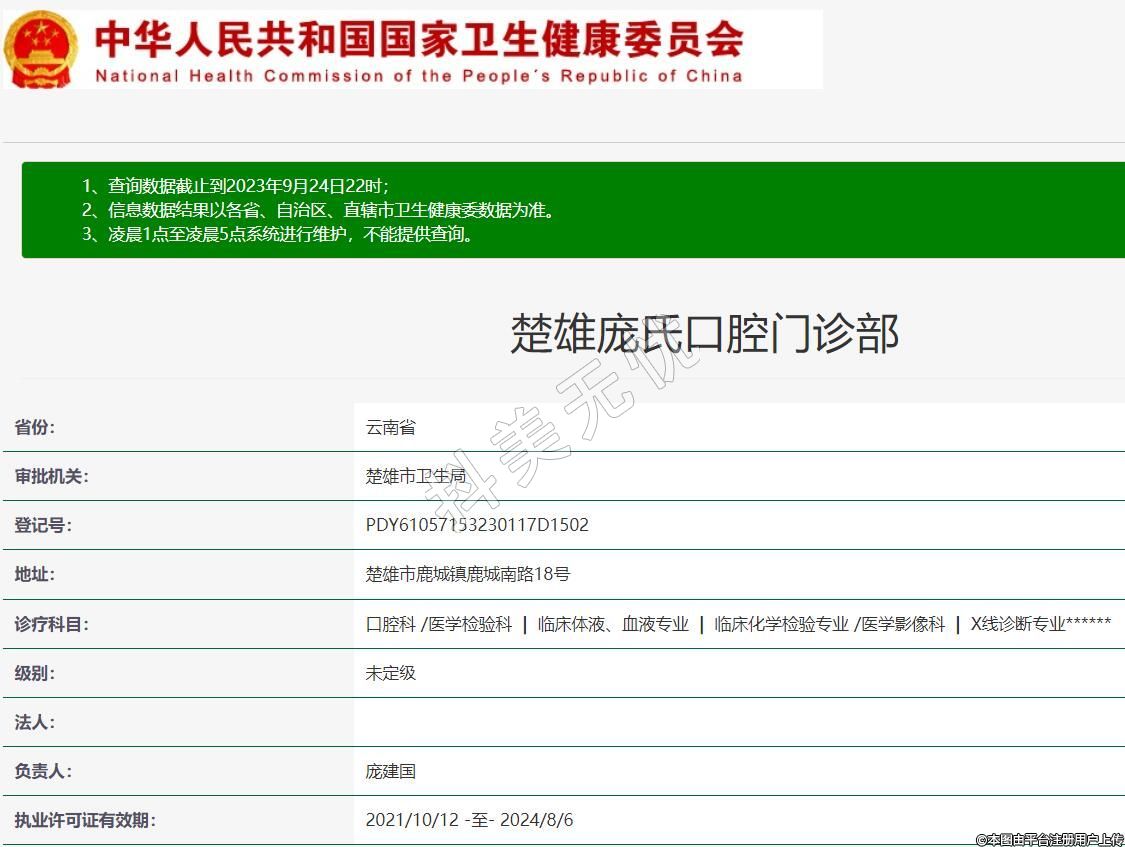Viewport: 1125px width, 847px height.
Task: Click the national emblem logo
Action: tap(41, 49)
